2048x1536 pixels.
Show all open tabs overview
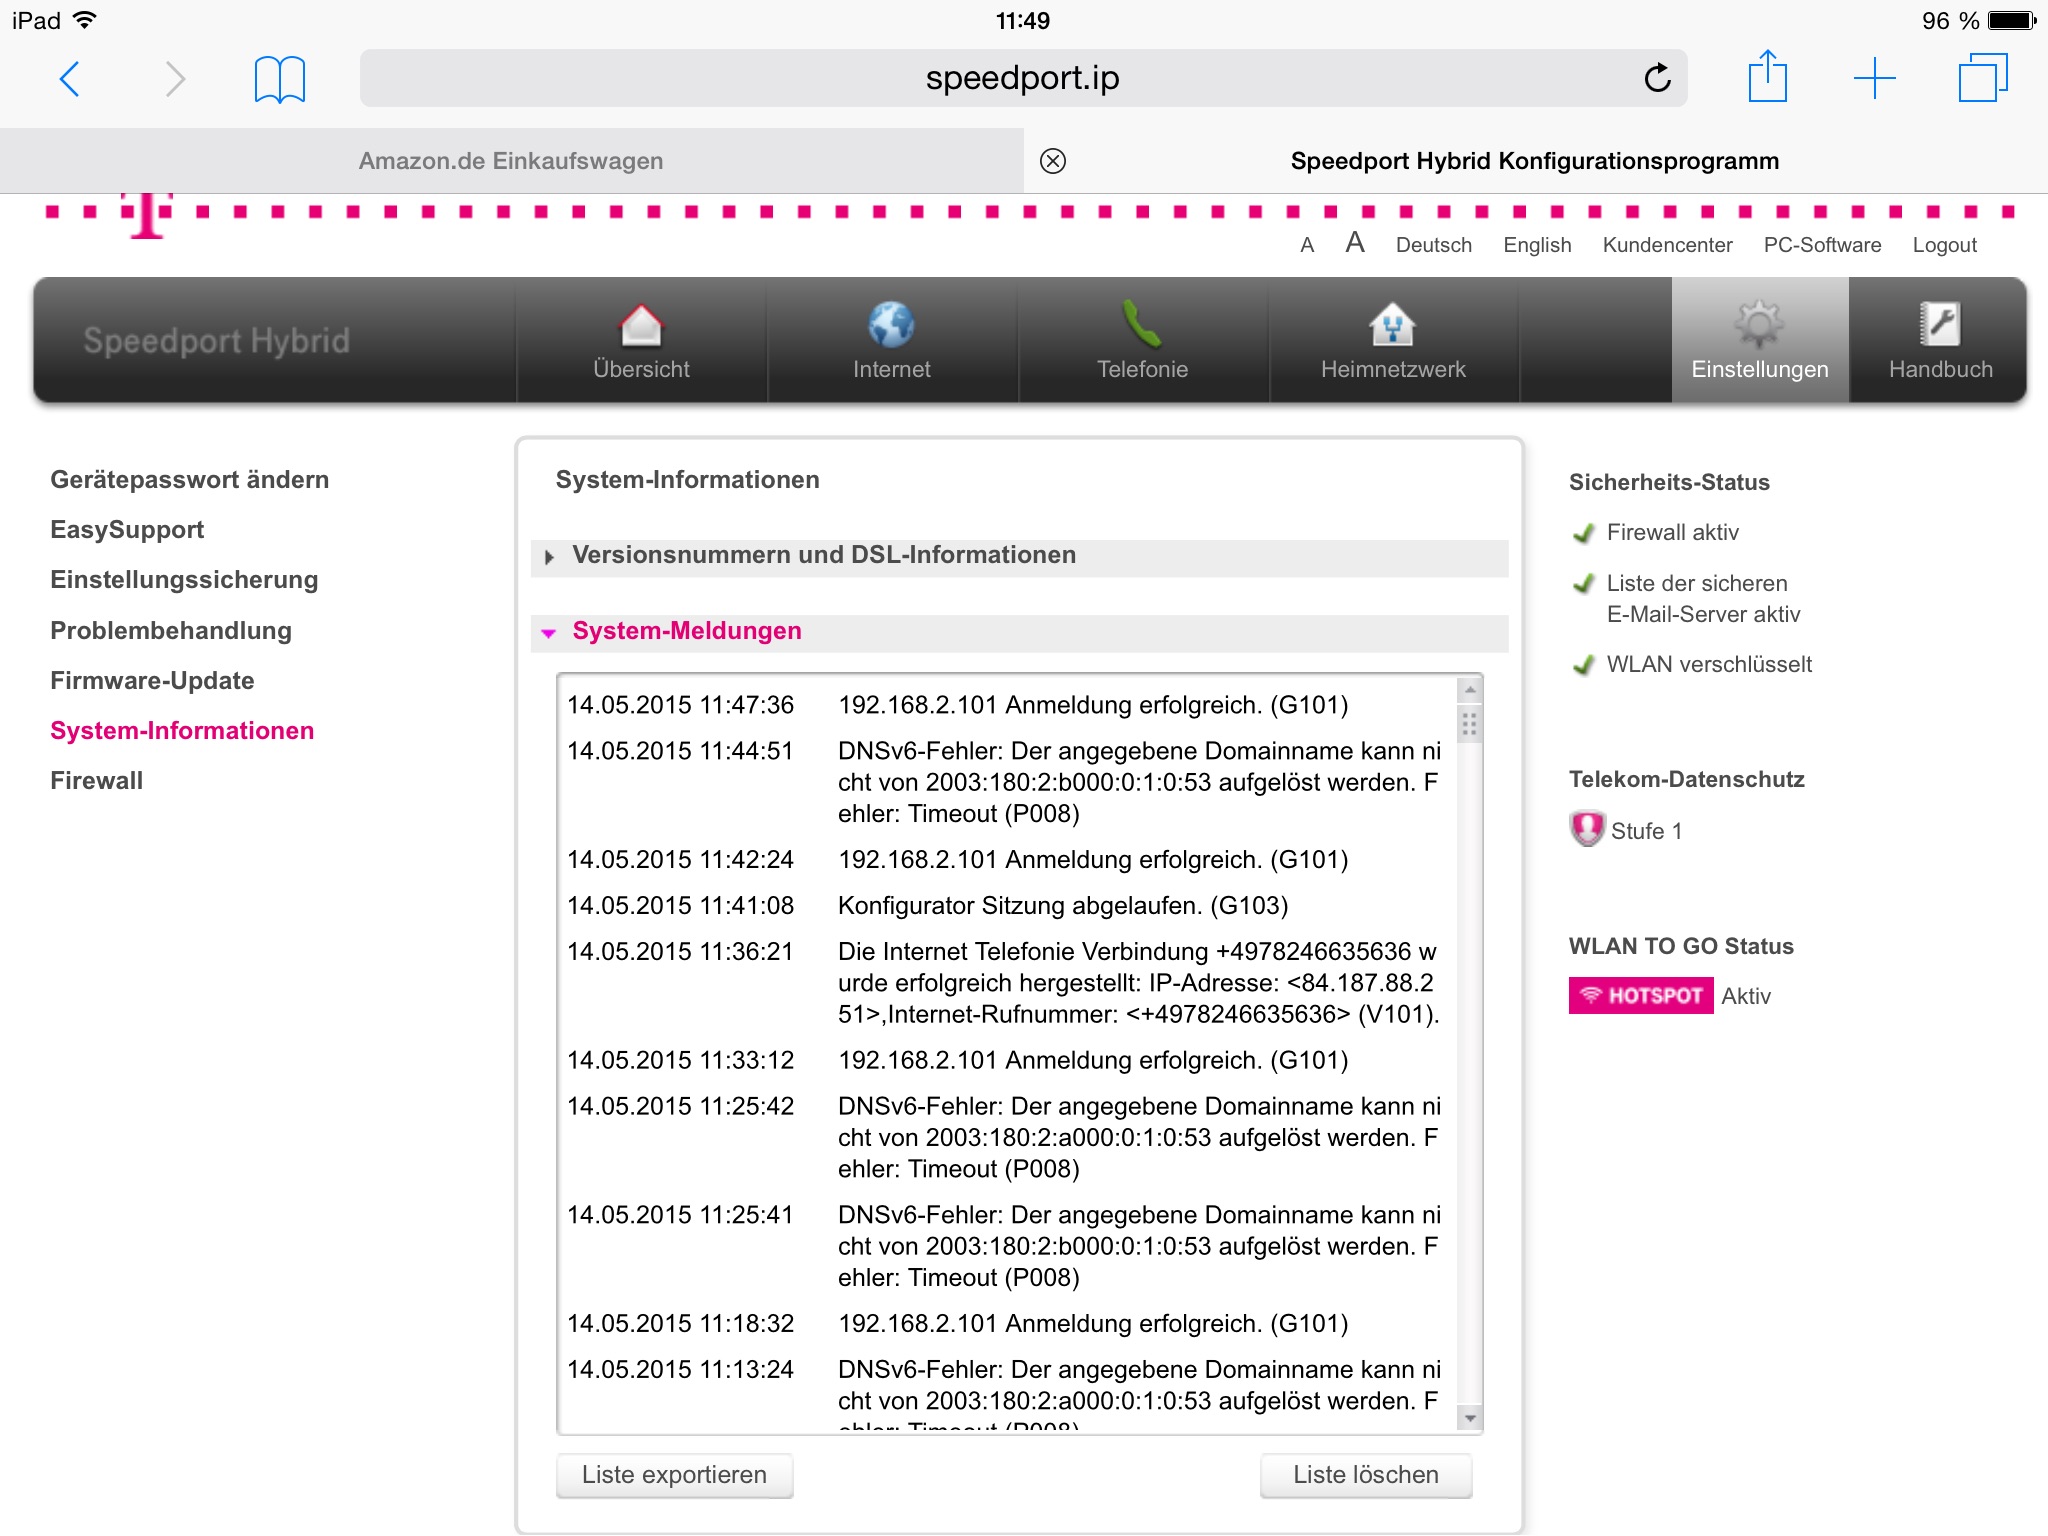click(x=1982, y=78)
